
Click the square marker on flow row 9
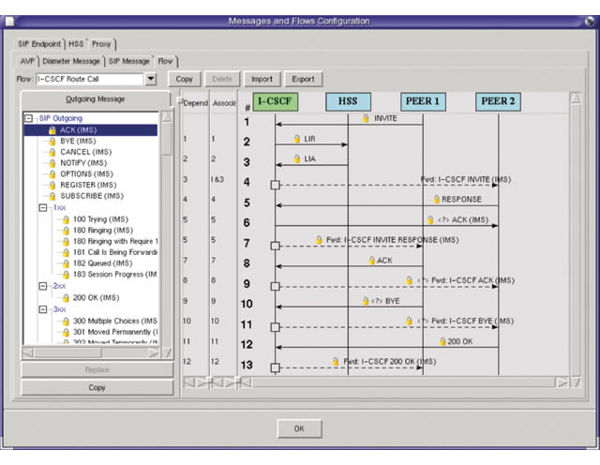(275, 286)
